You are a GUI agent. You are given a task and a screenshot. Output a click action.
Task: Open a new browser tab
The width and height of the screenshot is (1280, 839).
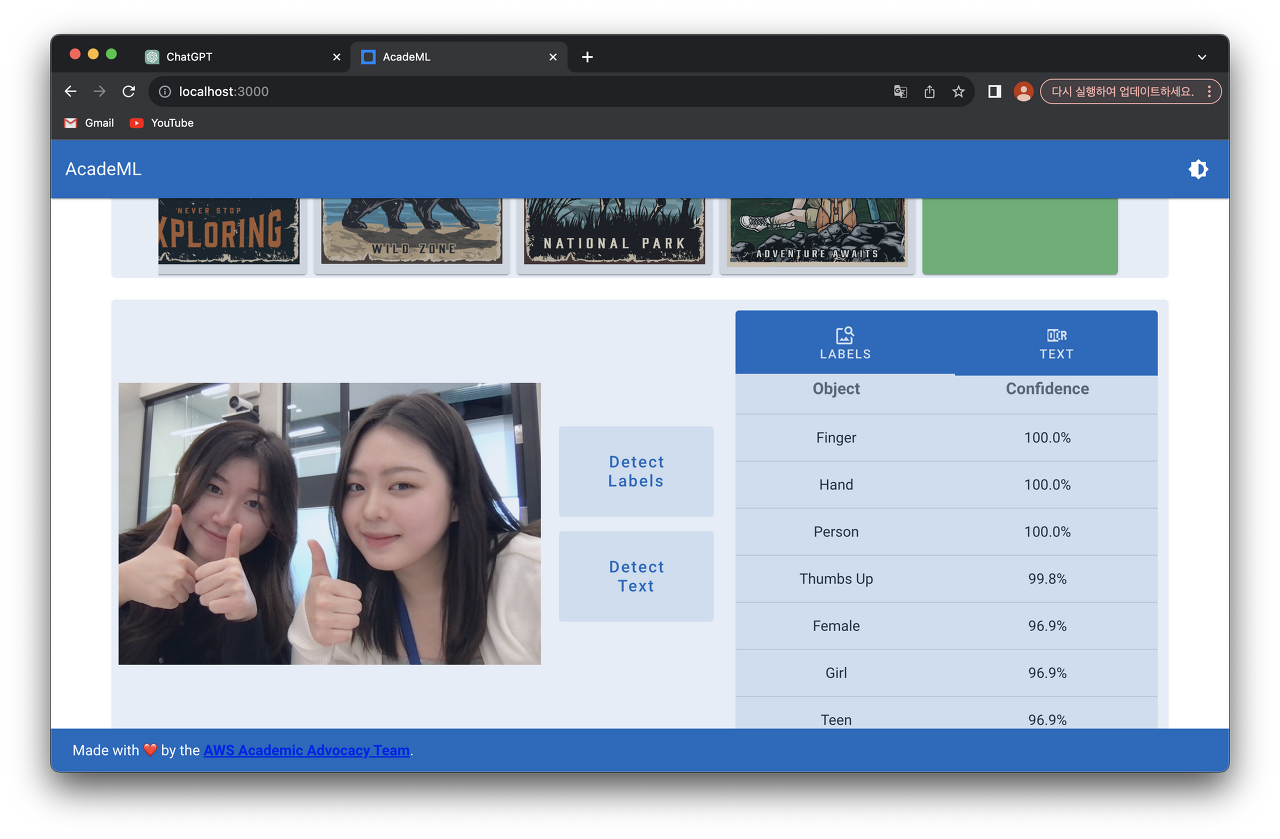[x=587, y=57]
